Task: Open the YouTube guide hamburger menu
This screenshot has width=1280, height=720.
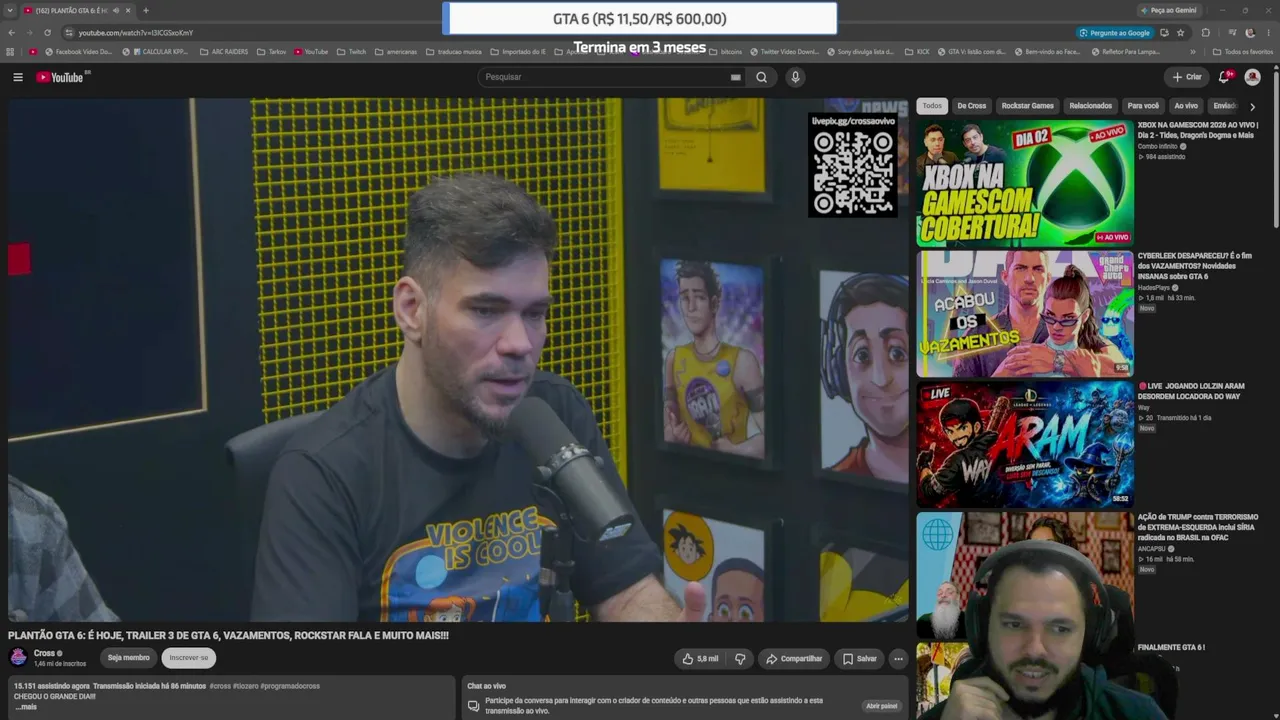Action: pos(18,77)
